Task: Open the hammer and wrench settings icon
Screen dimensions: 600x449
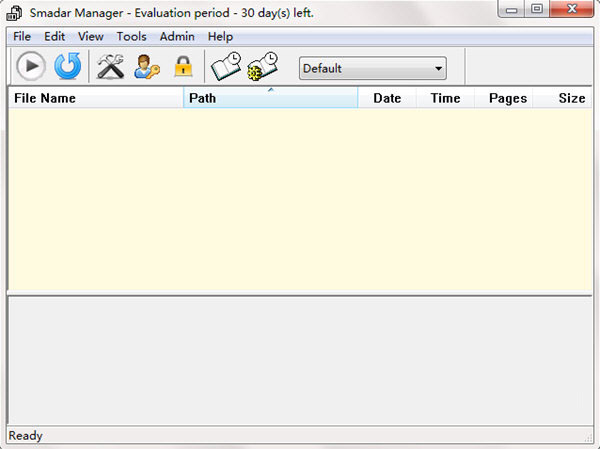Action: (110, 66)
